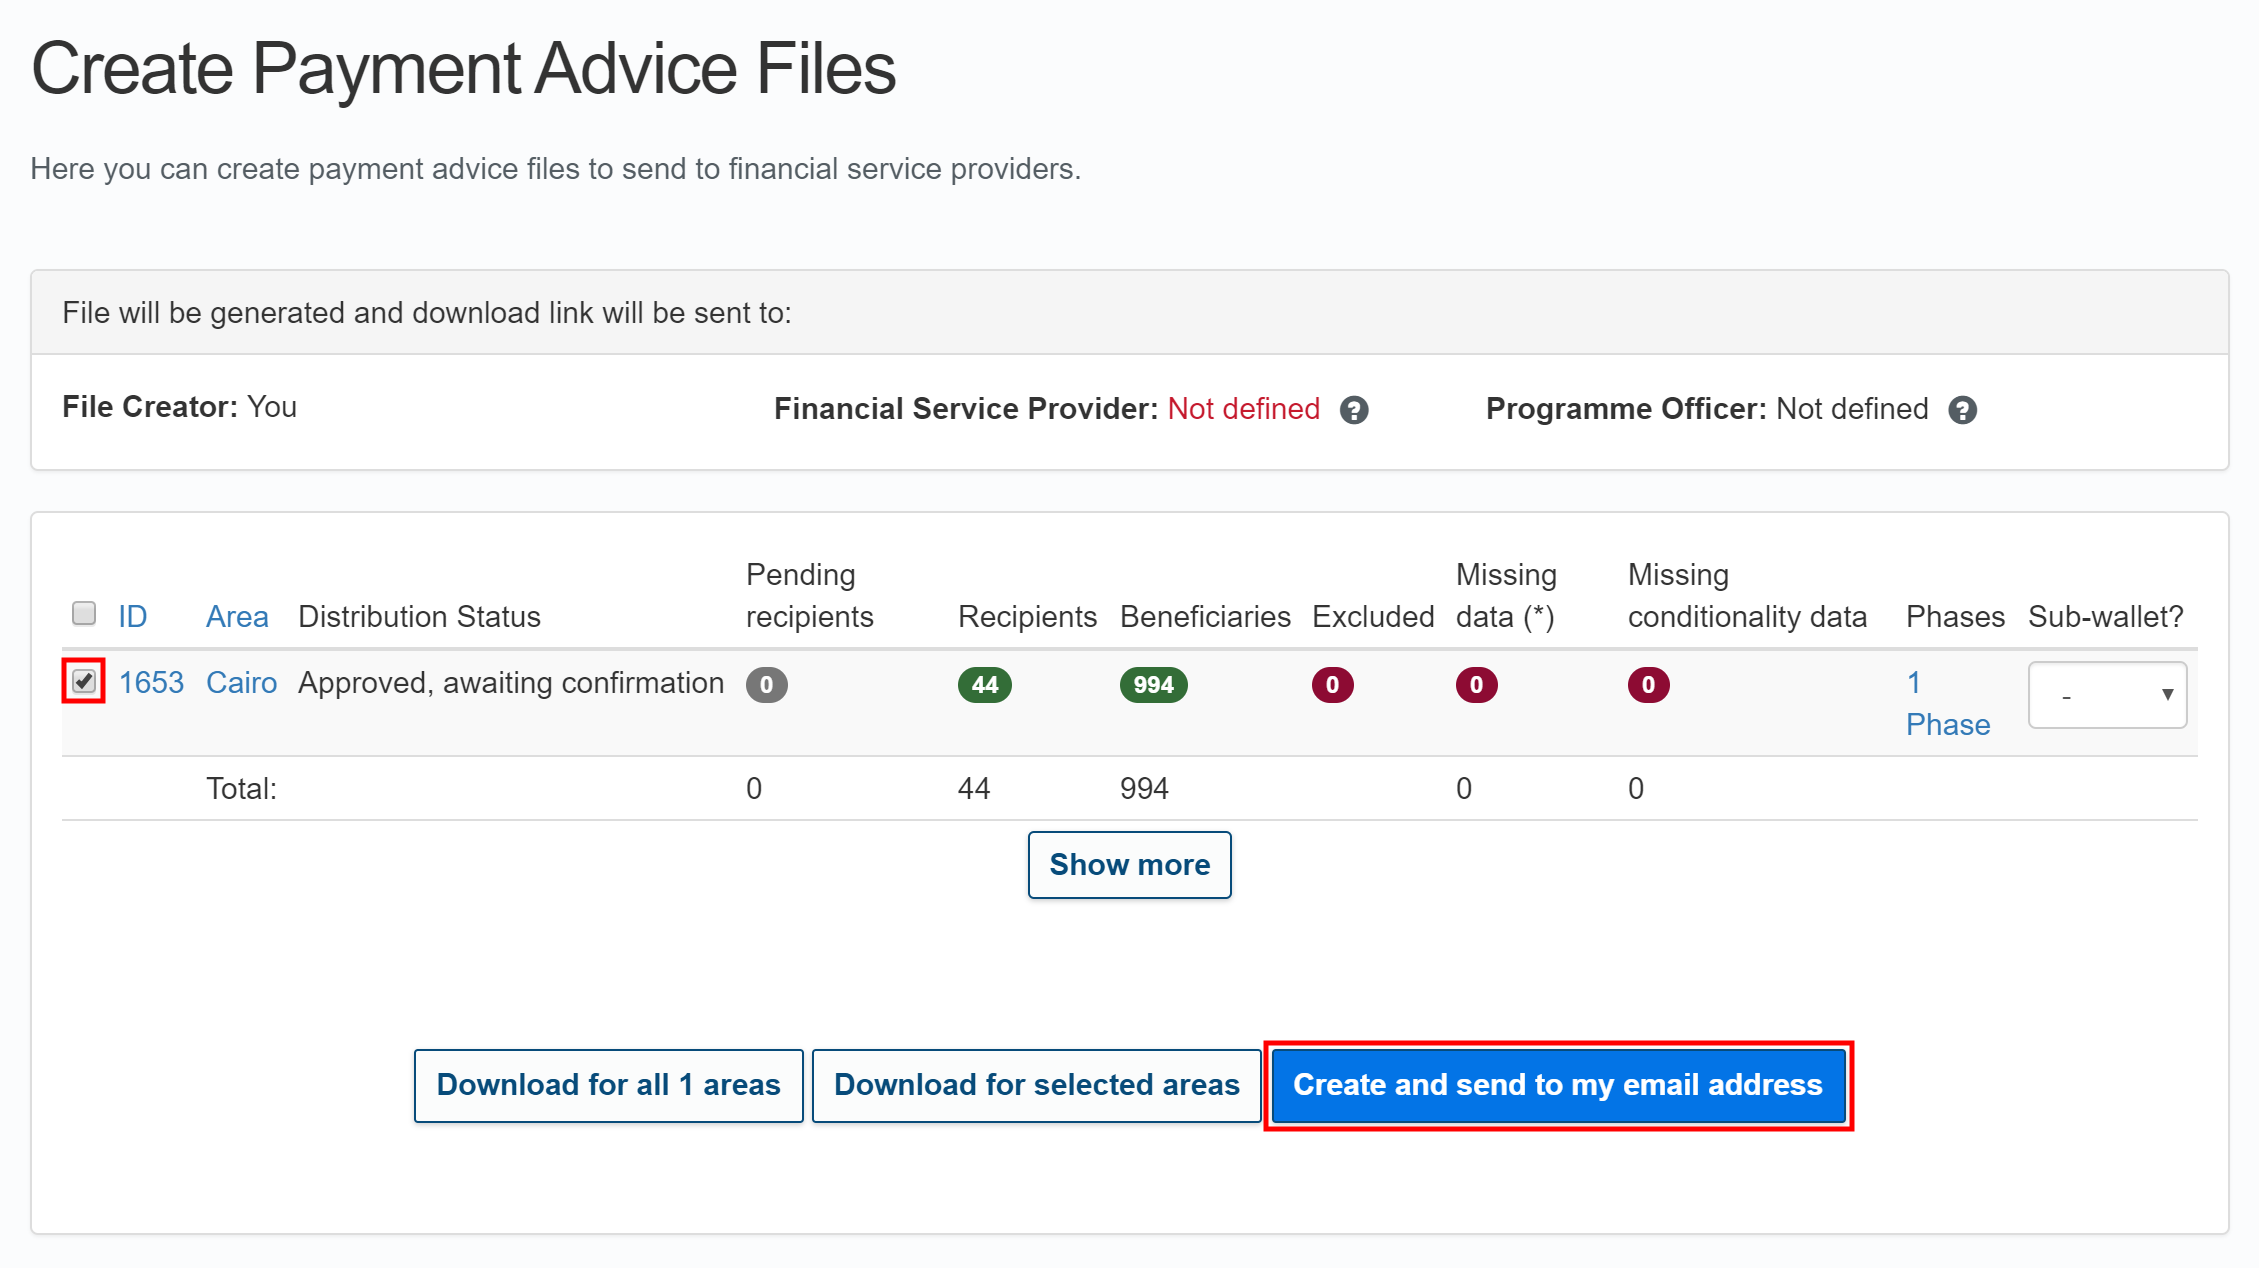Expand the list with Show more
This screenshot has width=2259, height=1268.
pos(1129,864)
